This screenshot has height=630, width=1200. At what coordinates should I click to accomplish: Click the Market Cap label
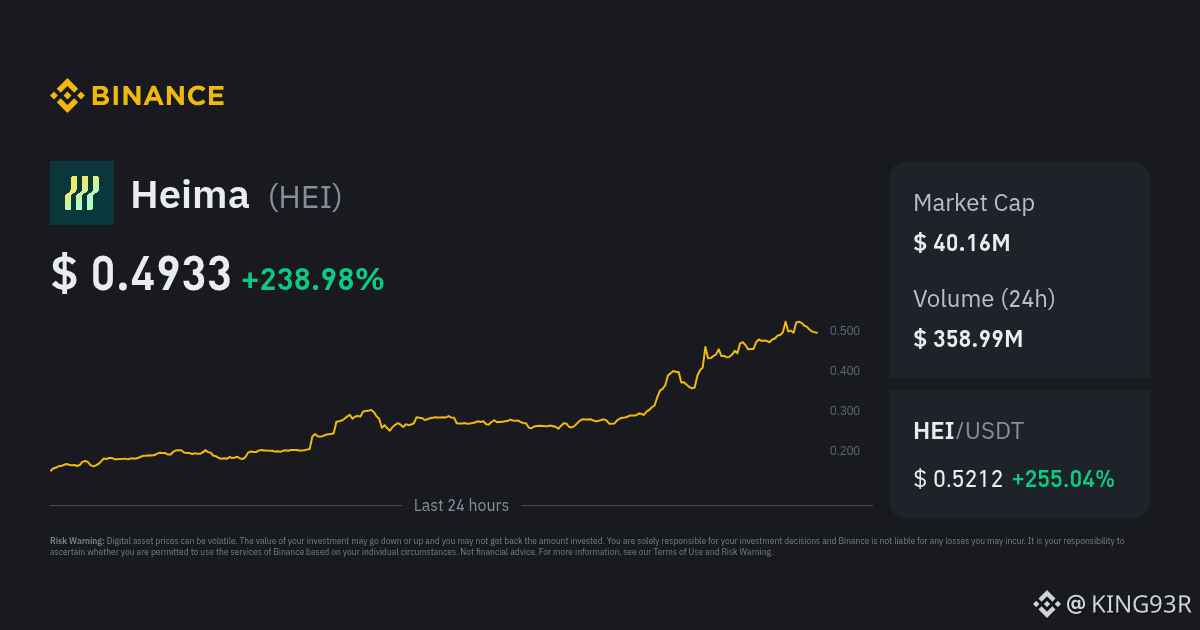(974, 203)
